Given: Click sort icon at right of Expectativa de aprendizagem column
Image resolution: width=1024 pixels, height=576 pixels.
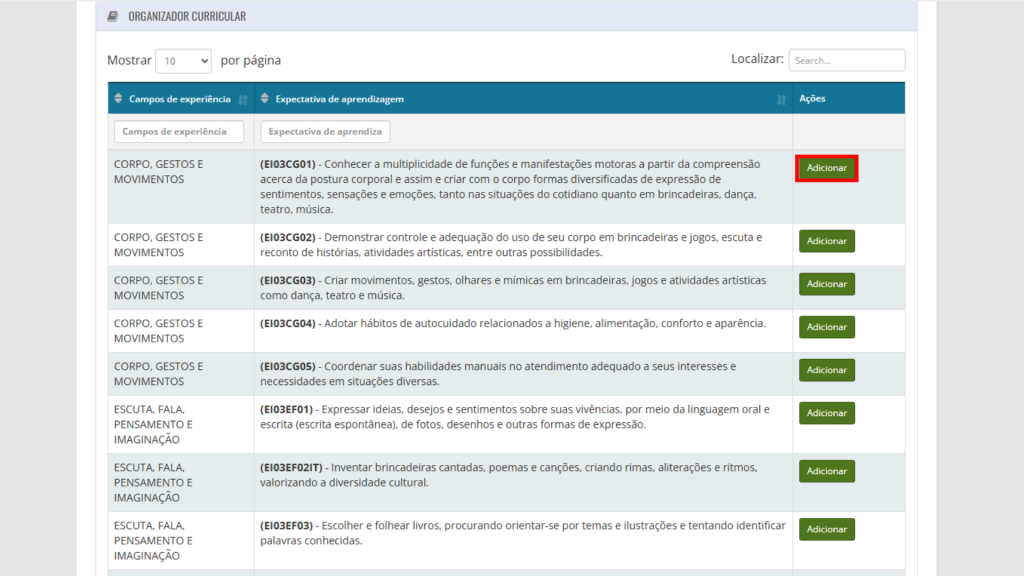Looking at the screenshot, I should (x=781, y=99).
